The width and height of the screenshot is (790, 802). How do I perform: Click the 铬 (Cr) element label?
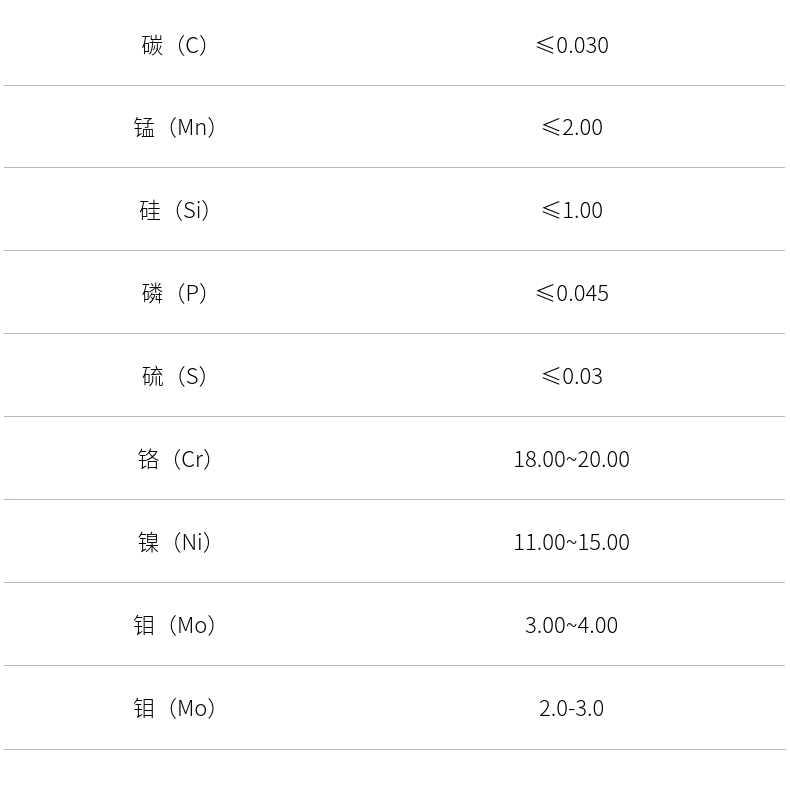click(x=175, y=459)
